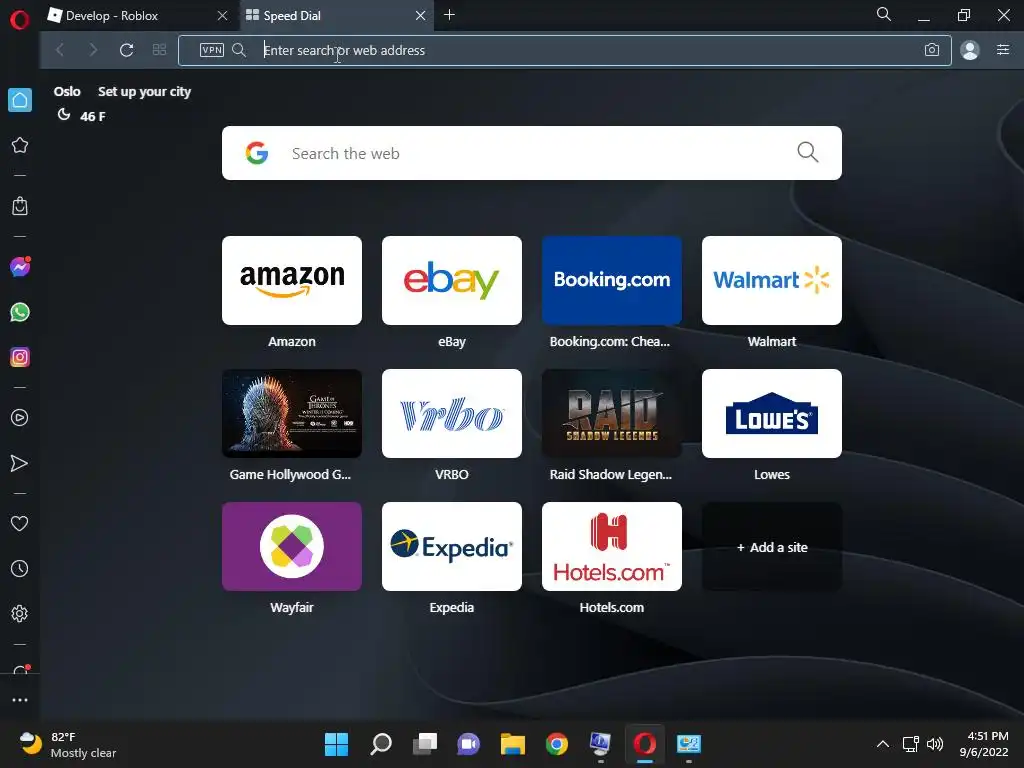Open the eBay speed dial tile

[x=452, y=280]
